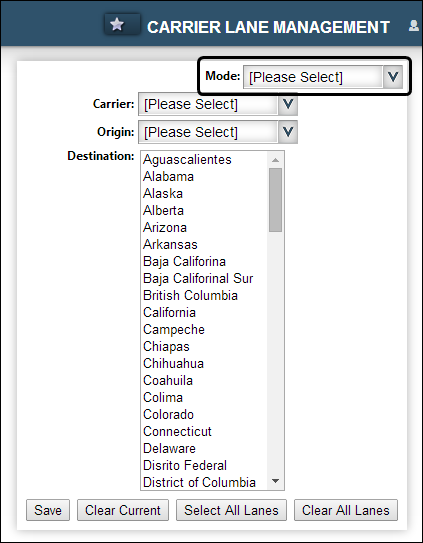This screenshot has width=423, height=543.
Task: Click the Clear All Lanes button
Action: pyautogui.click(x=346, y=510)
